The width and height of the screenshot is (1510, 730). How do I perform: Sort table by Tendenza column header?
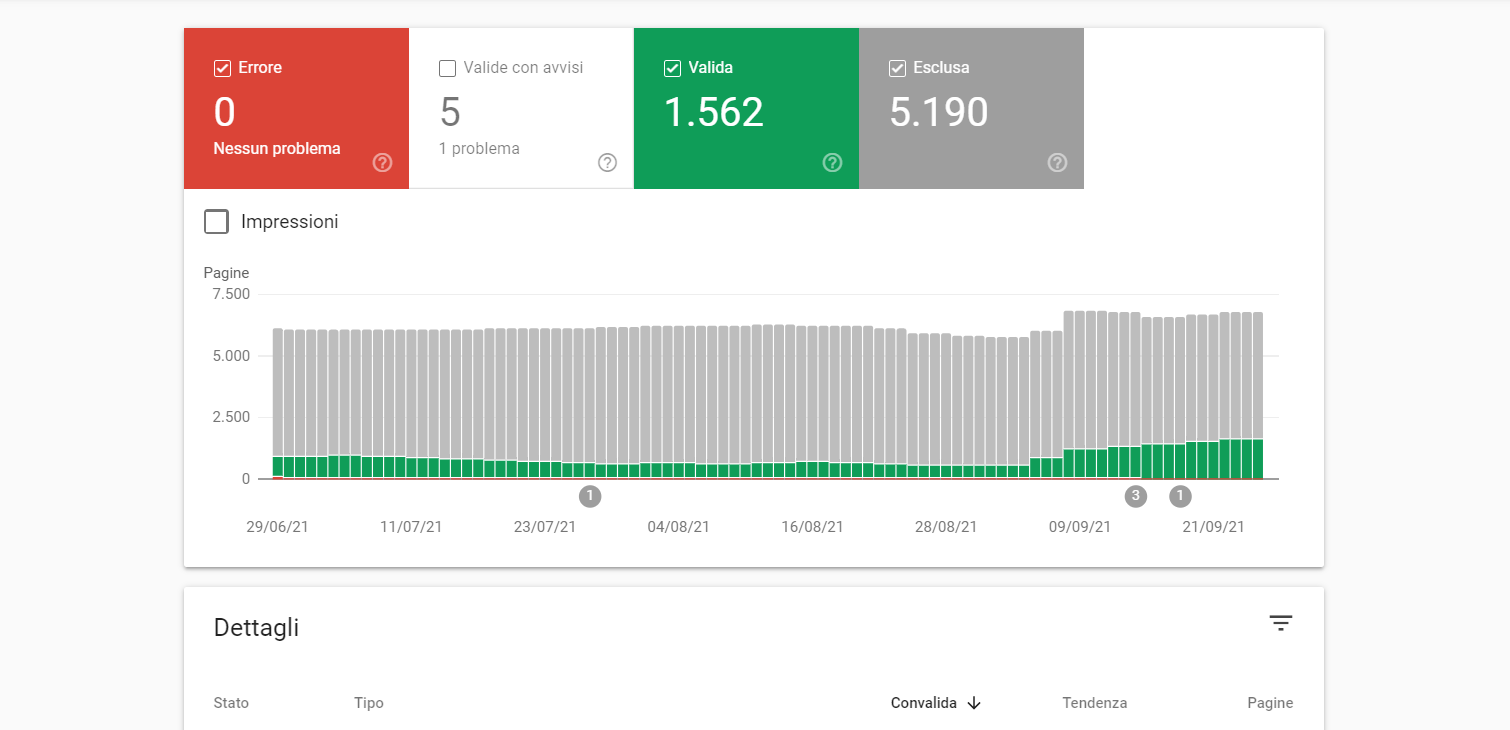(x=1095, y=703)
